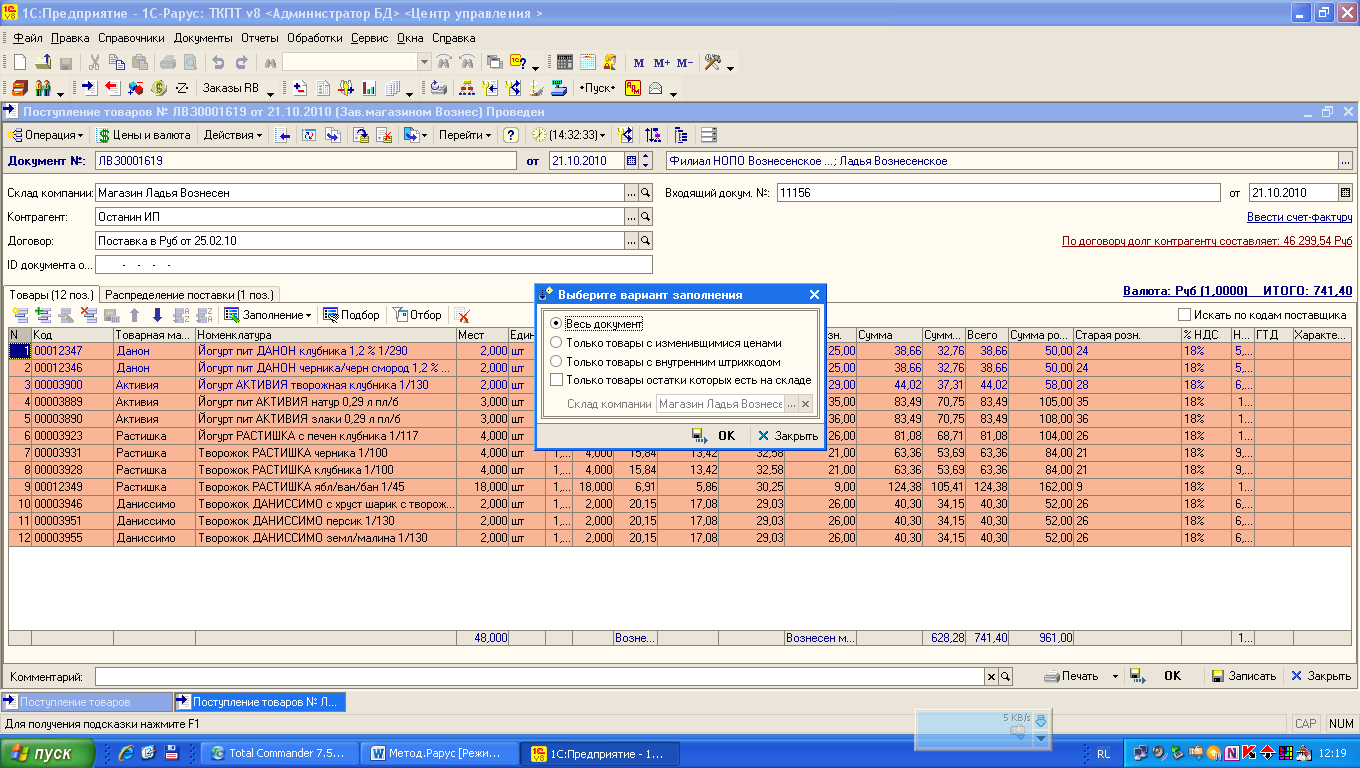Viewport: 1360px width, 768px height.
Task: Open the Операция dropdown
Action: (45, 135)
